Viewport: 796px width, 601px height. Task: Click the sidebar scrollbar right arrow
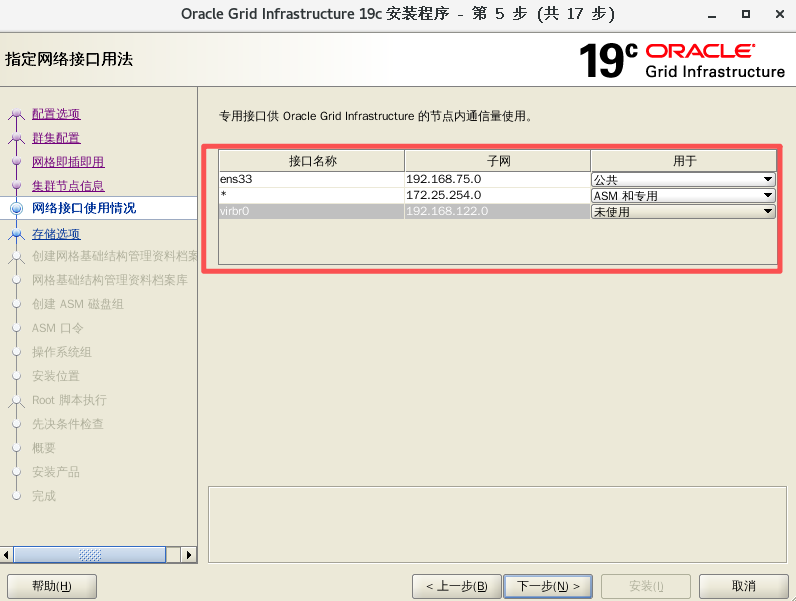coord(189,555)
